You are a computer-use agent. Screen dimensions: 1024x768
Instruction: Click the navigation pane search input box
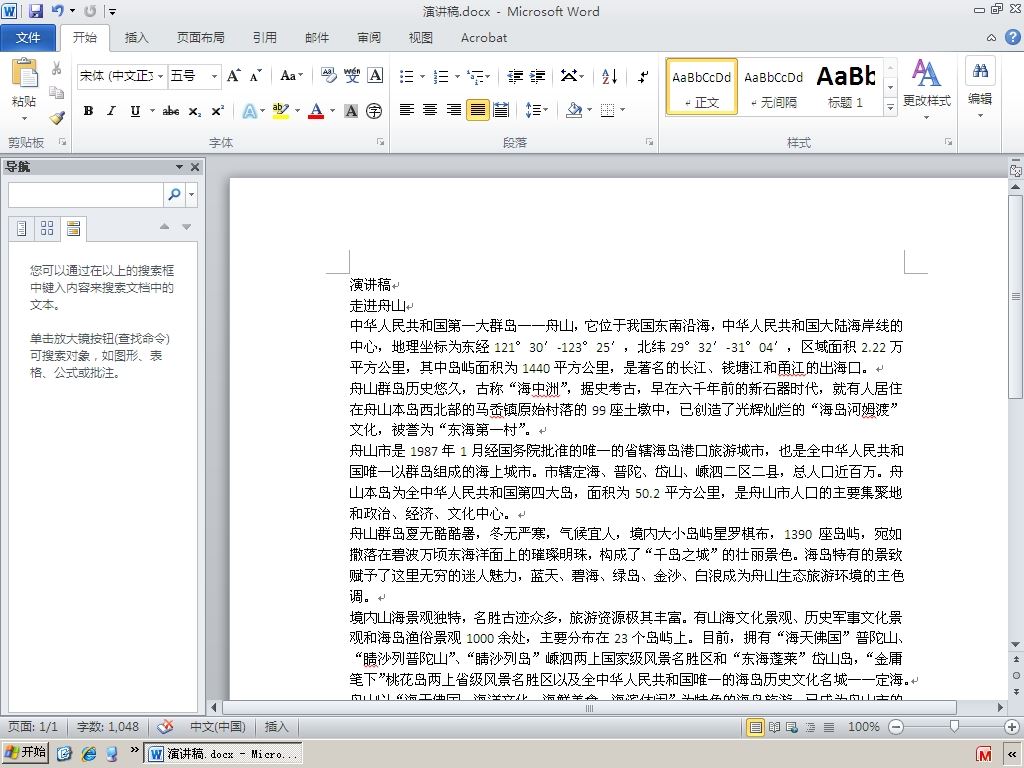(x=86, y=195)
